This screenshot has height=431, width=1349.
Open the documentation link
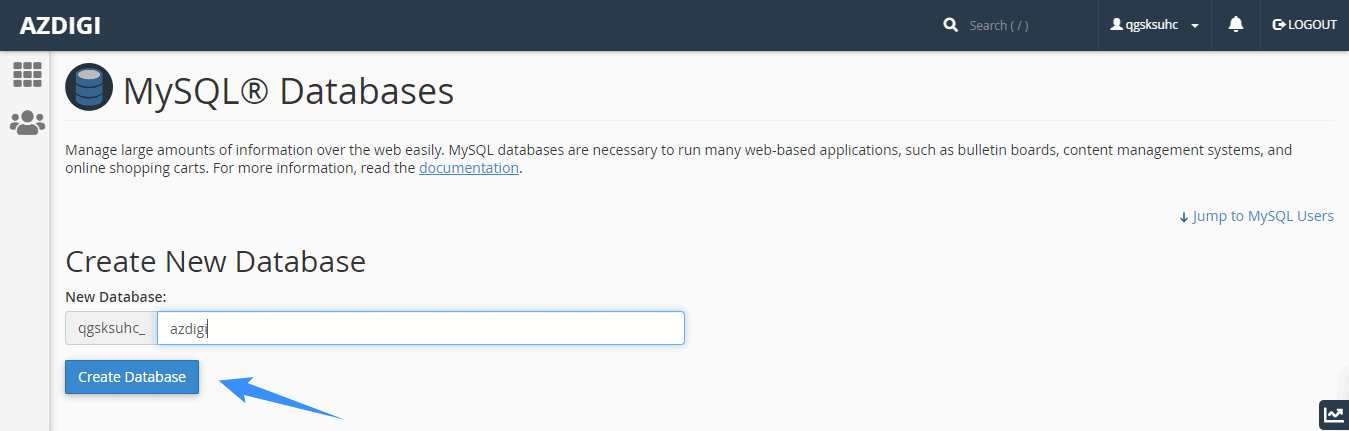coord(469,168)
